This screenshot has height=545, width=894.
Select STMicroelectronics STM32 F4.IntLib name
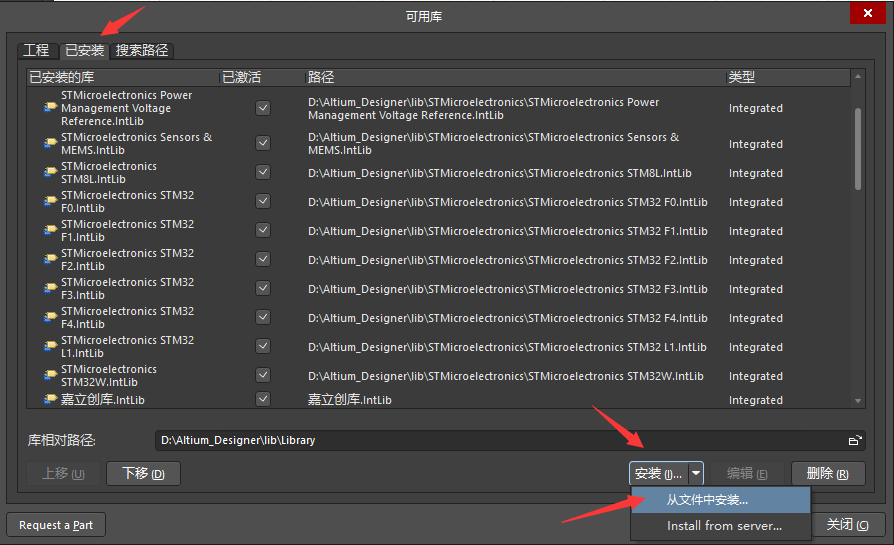click(128, 318)
